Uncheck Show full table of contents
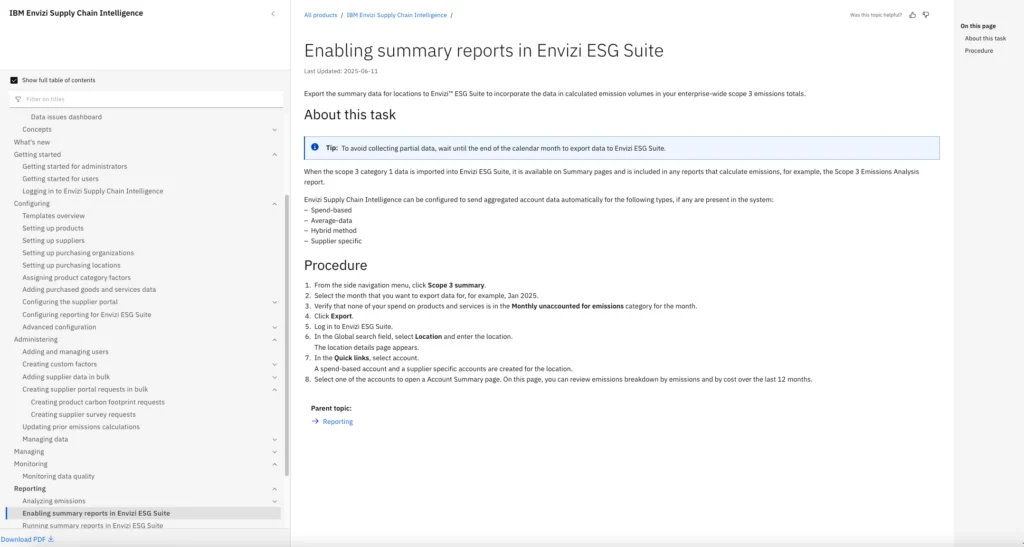Image resolution: width=1024 pixels, height=547 pixels. (x=14, y=80)
